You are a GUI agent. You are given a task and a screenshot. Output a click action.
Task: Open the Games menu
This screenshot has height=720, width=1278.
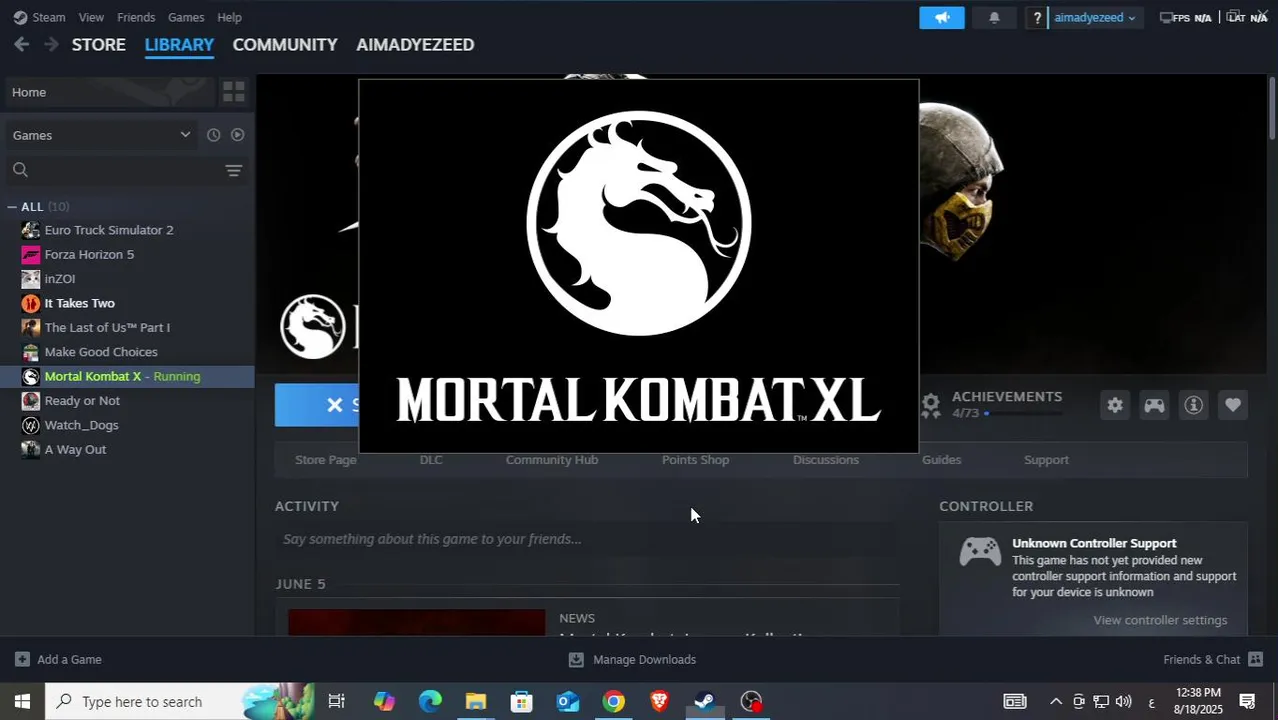[186, 17]
